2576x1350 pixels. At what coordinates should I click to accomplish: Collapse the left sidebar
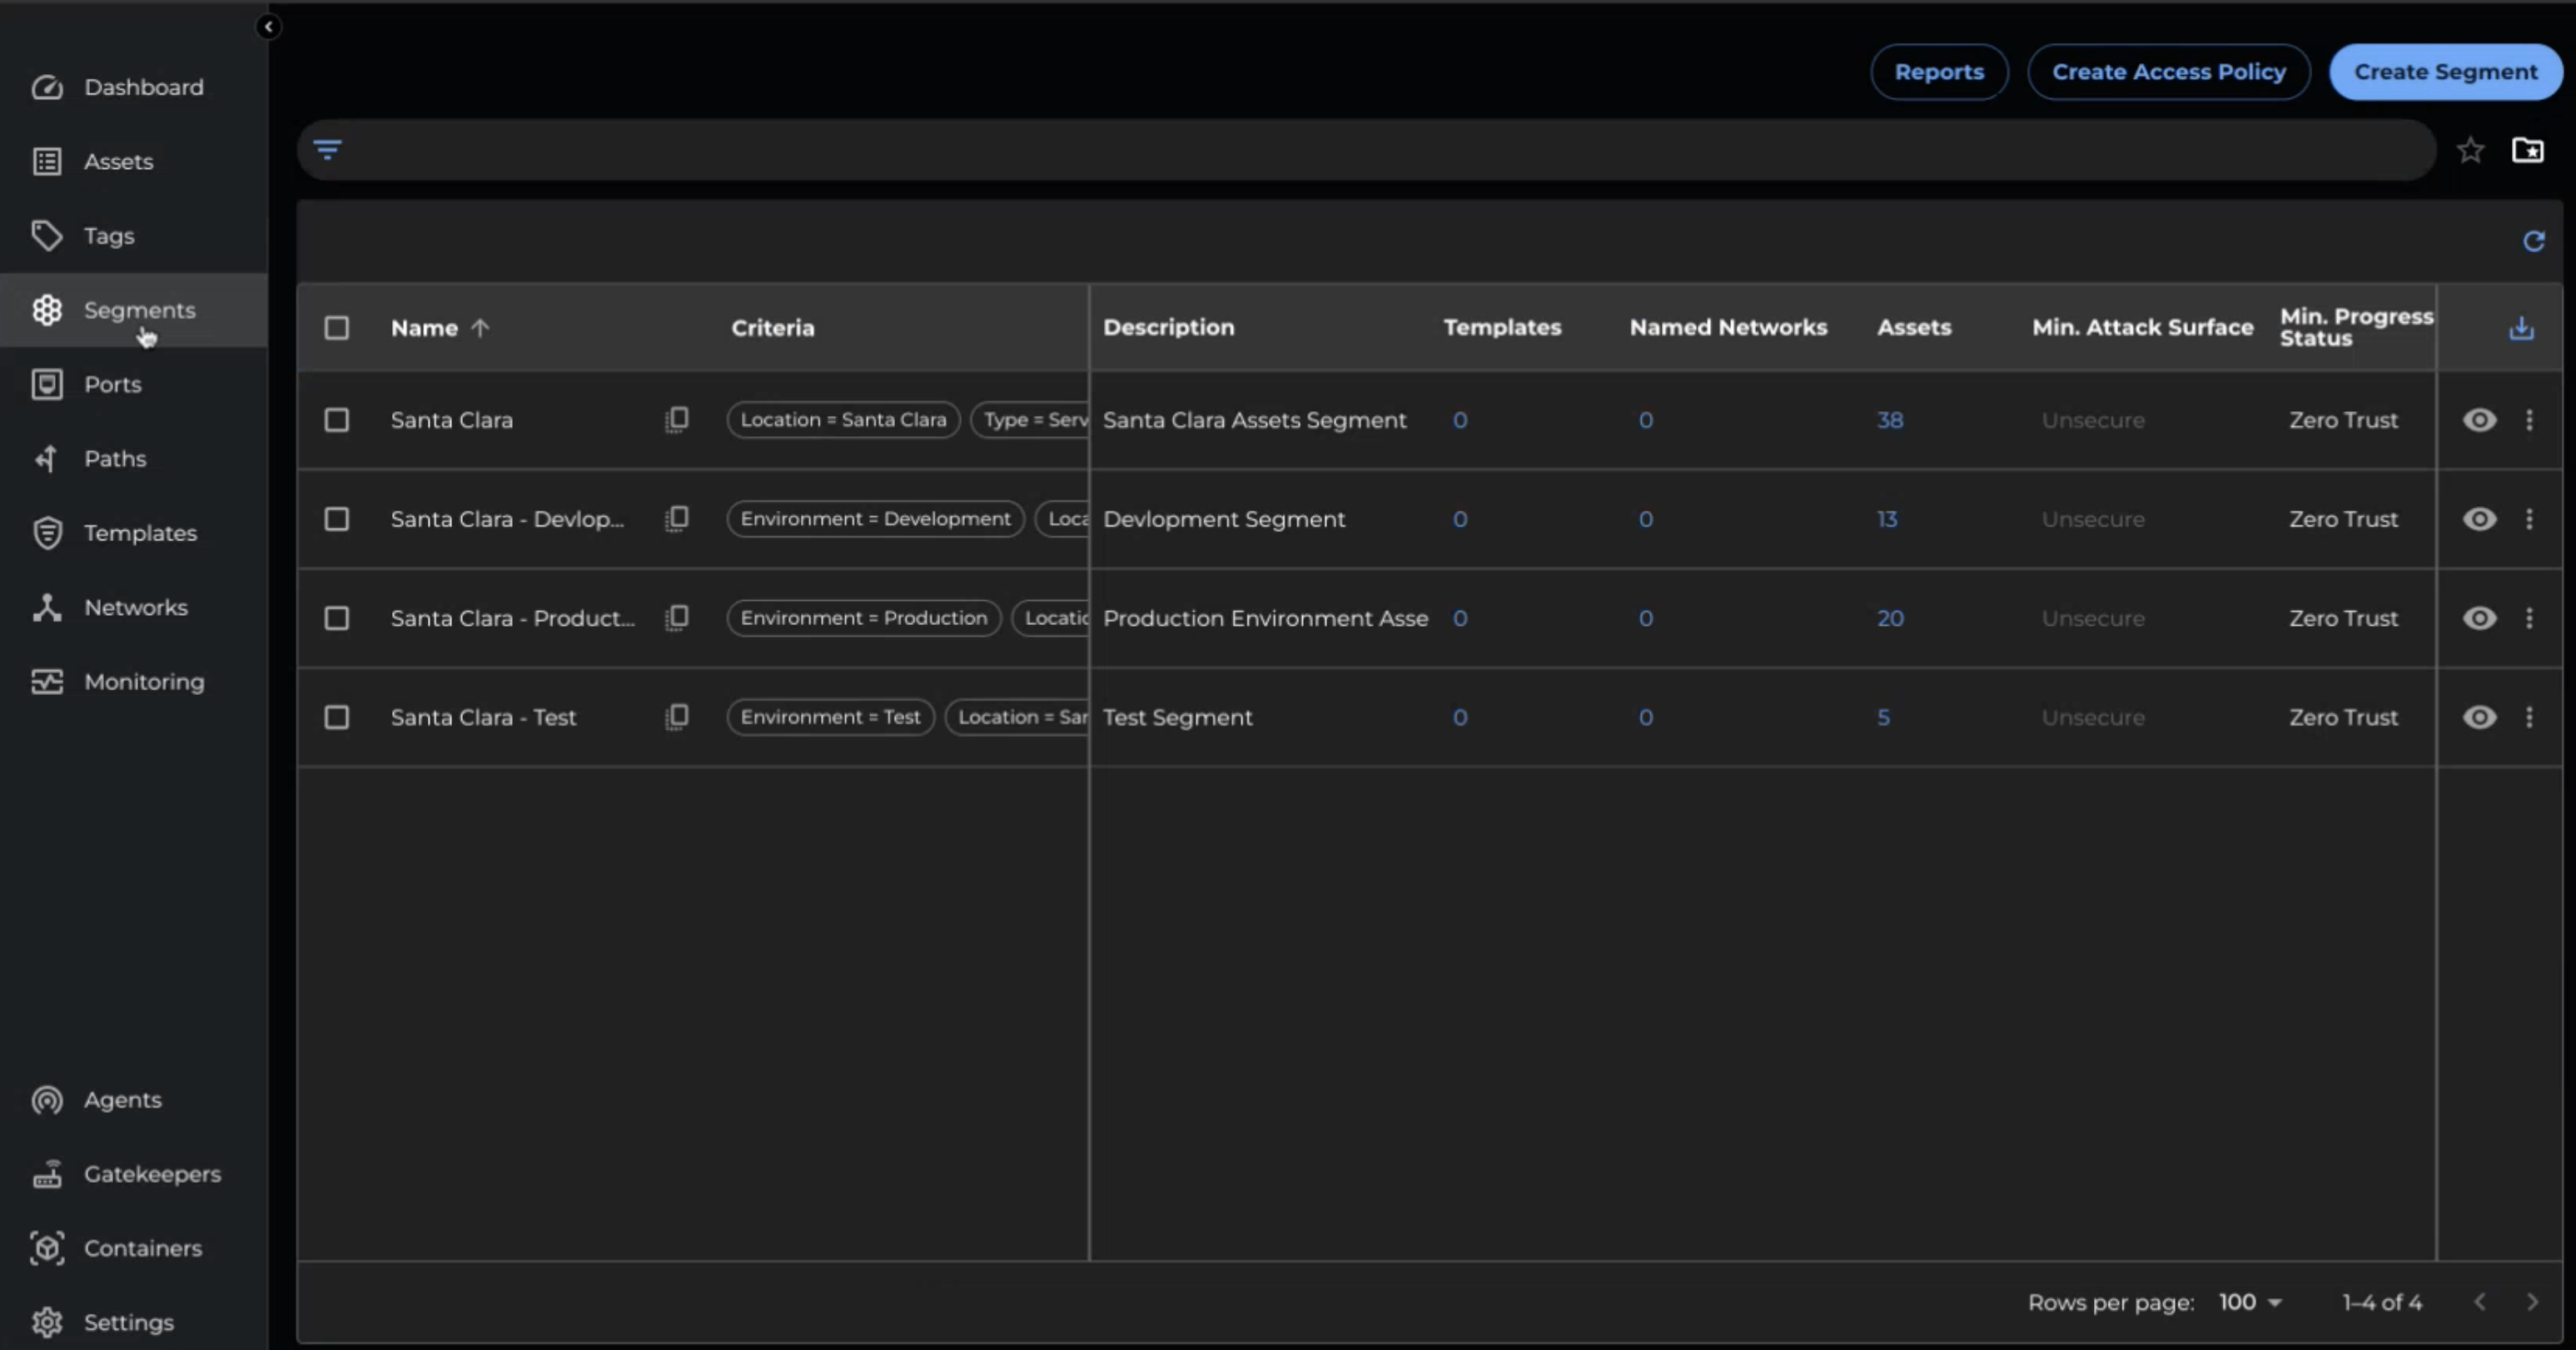(268, 27)
